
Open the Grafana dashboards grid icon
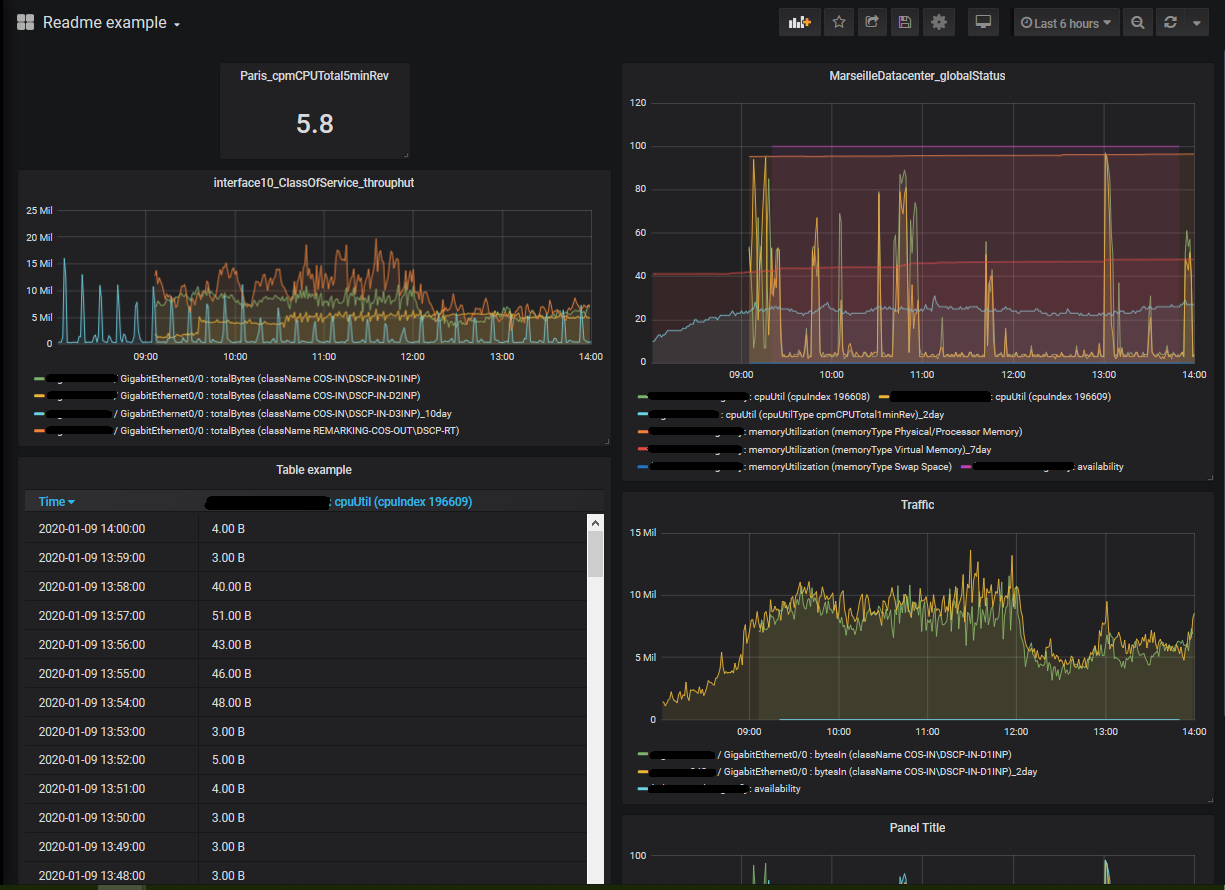click(26, 22)
